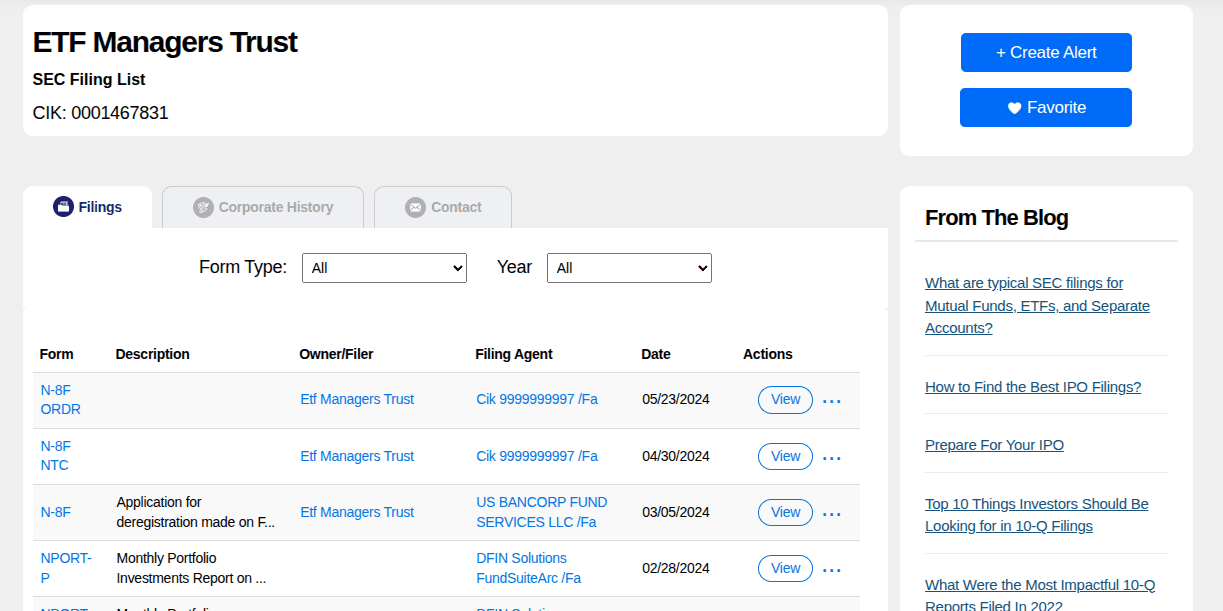Image resolution: width=1223 pixels, height=611 pixels.
Task: Click the heart icon in Favorite button
Action: [1014, 108]
